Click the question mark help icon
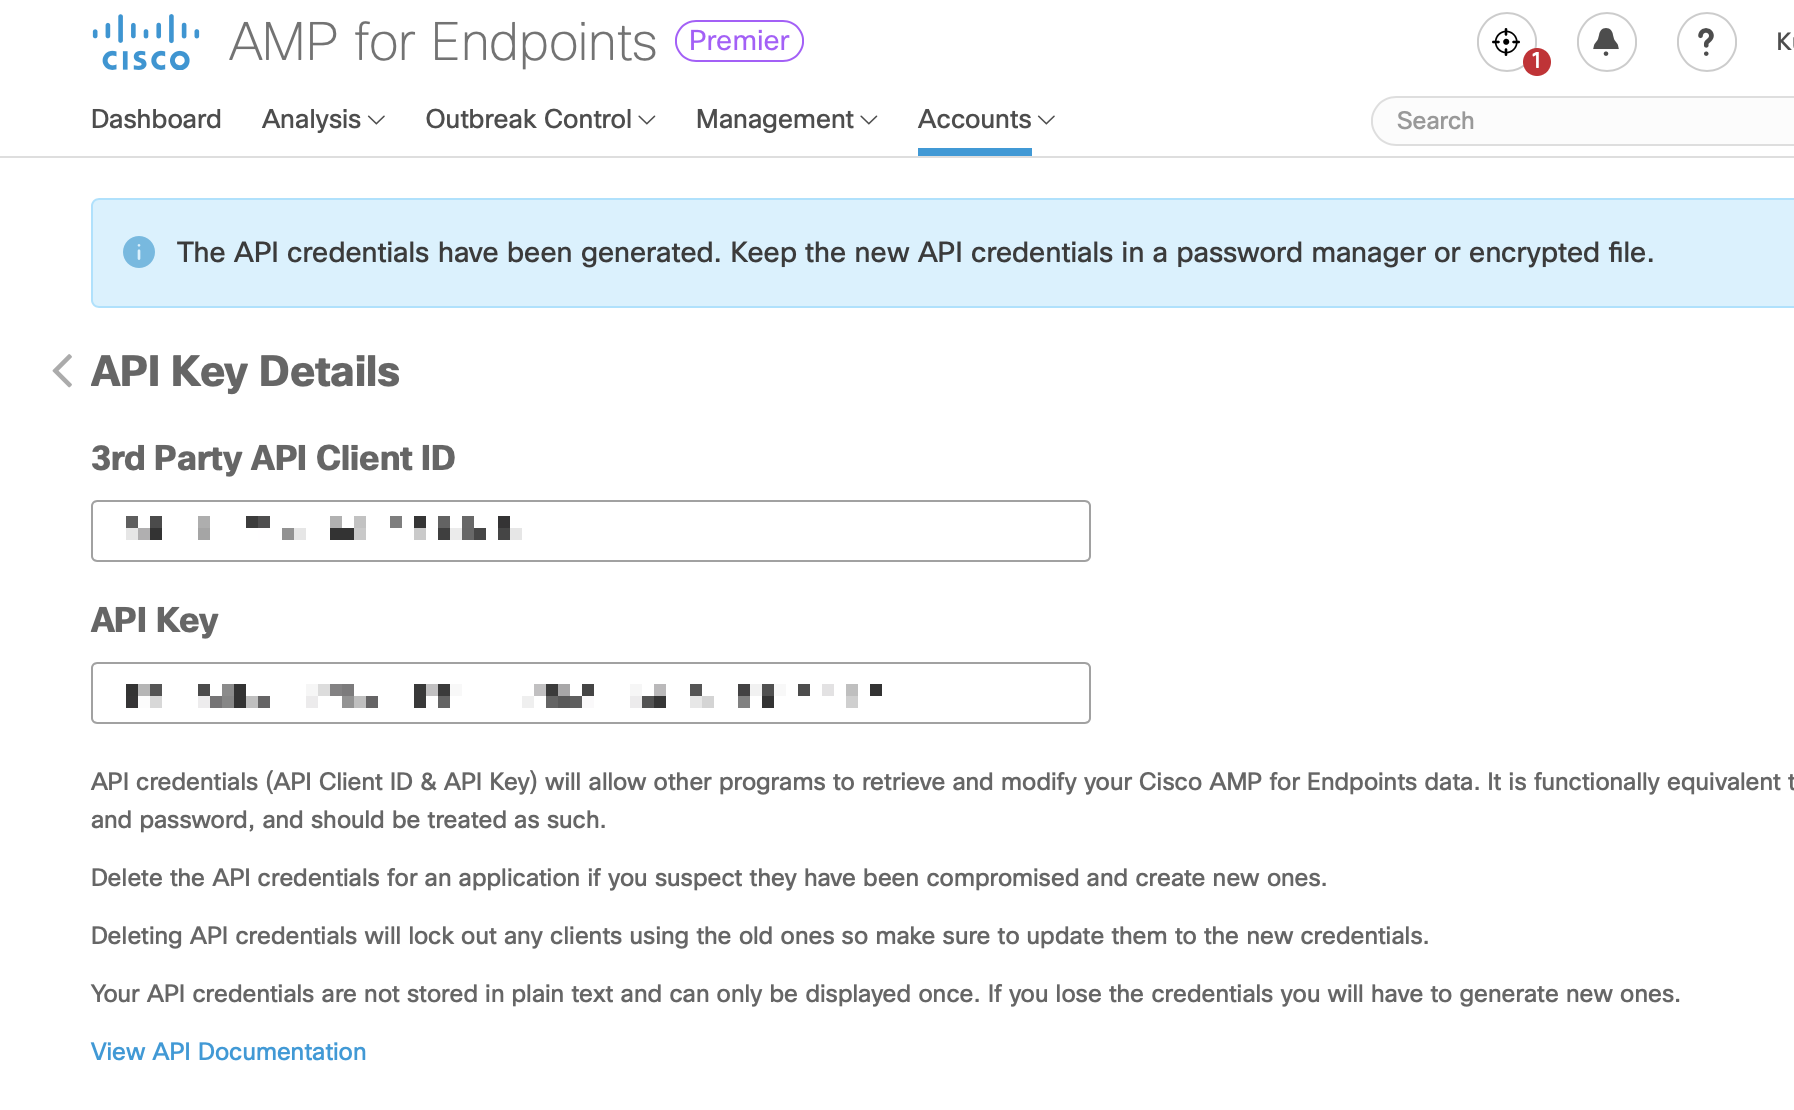This screenshot has width=1794, height=1110. (x=1706, y=42)
